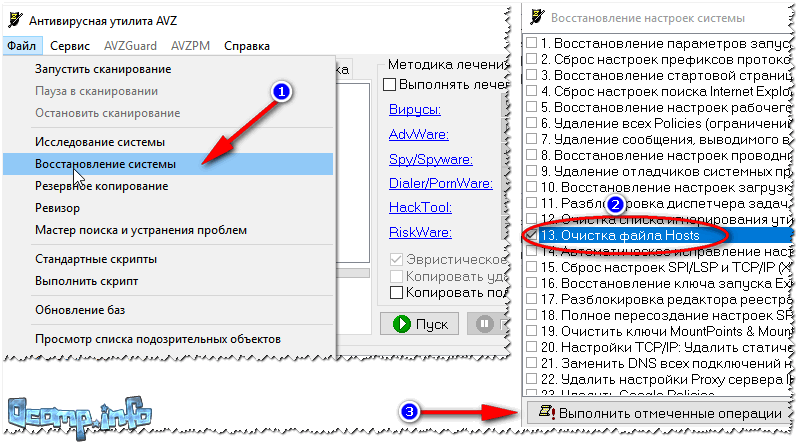Check item 19 Очистить ключи MountPoints
This screenshot has width=804, height=443.
[x=532, y=331]
